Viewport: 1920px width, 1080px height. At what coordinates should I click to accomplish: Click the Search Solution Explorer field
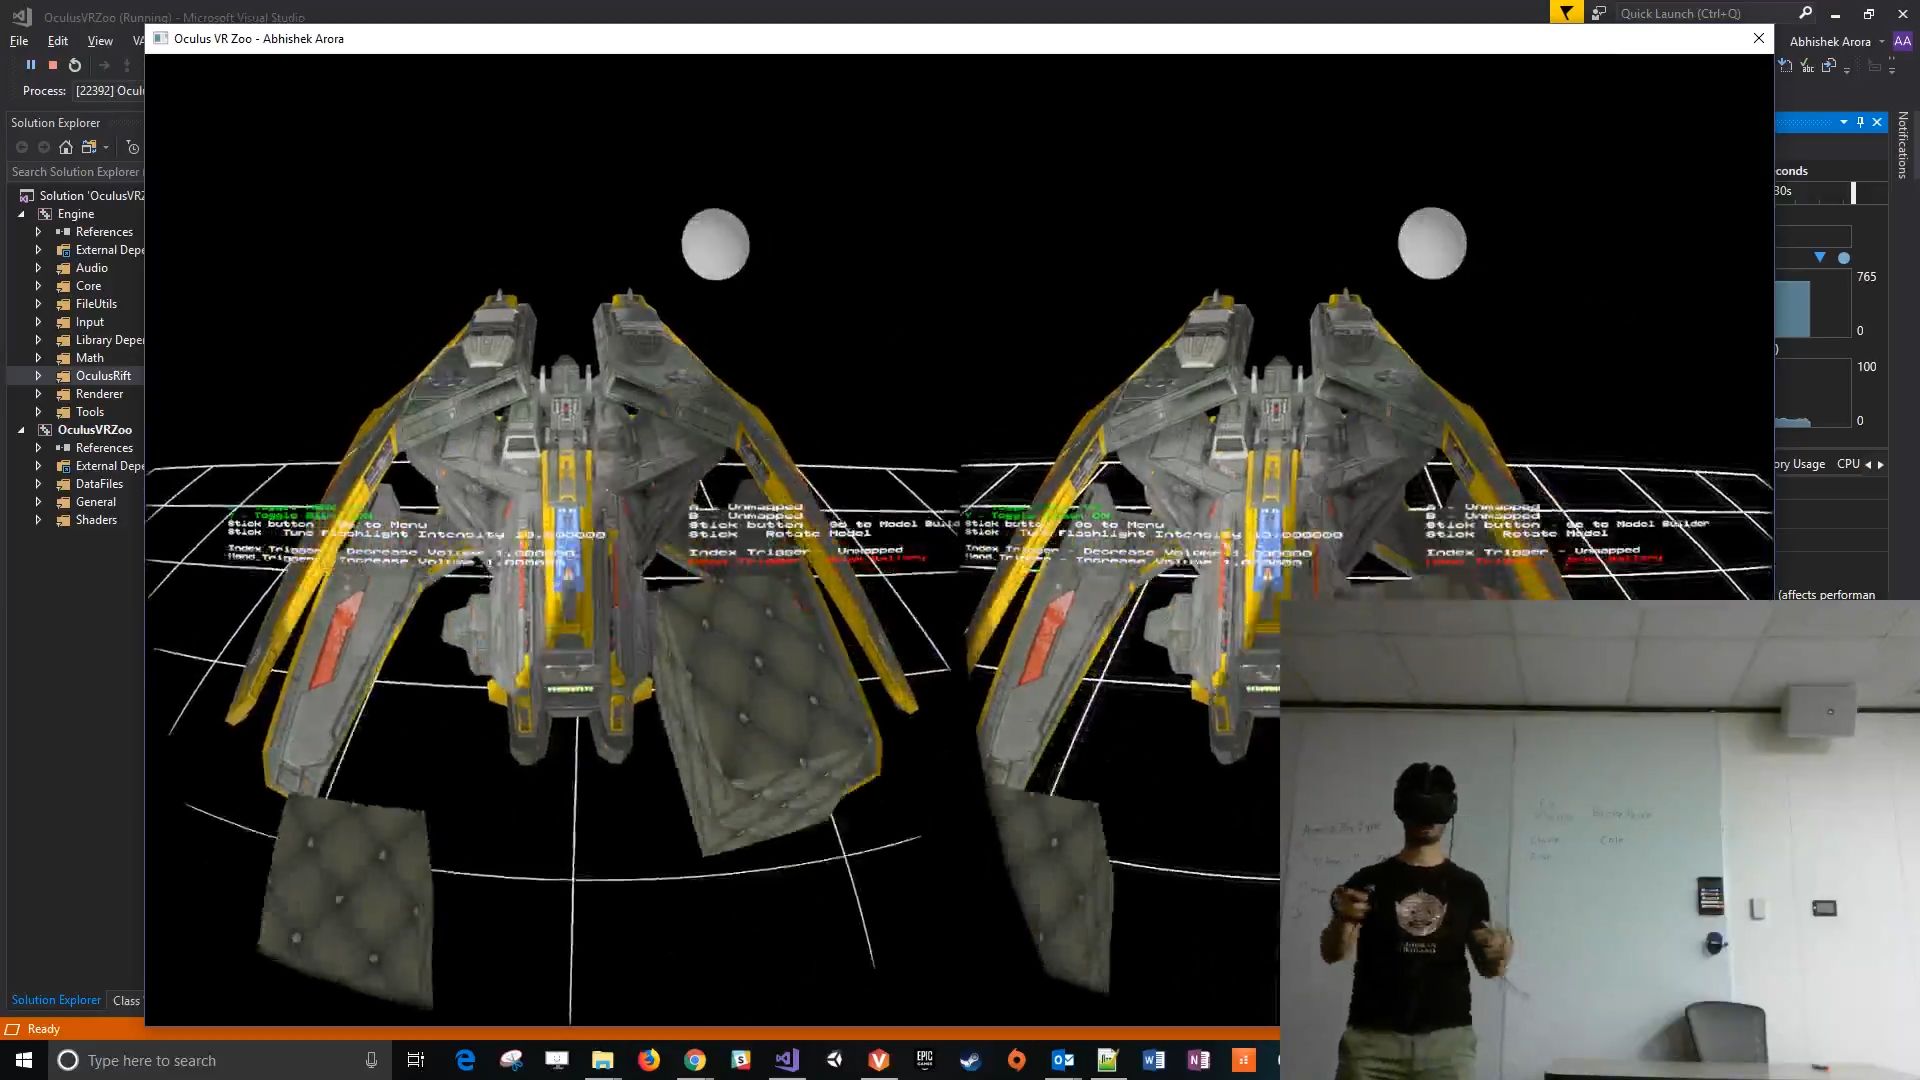pos(75,172)
